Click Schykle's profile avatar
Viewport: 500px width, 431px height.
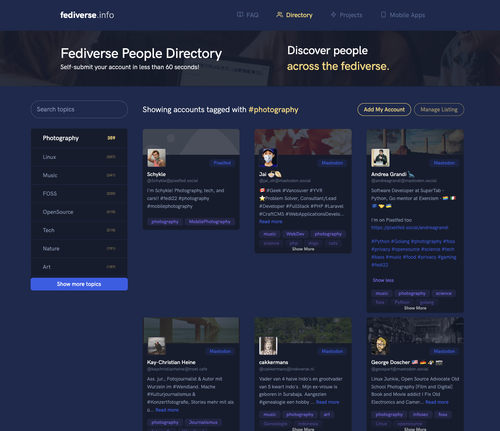tap(157, 158)
